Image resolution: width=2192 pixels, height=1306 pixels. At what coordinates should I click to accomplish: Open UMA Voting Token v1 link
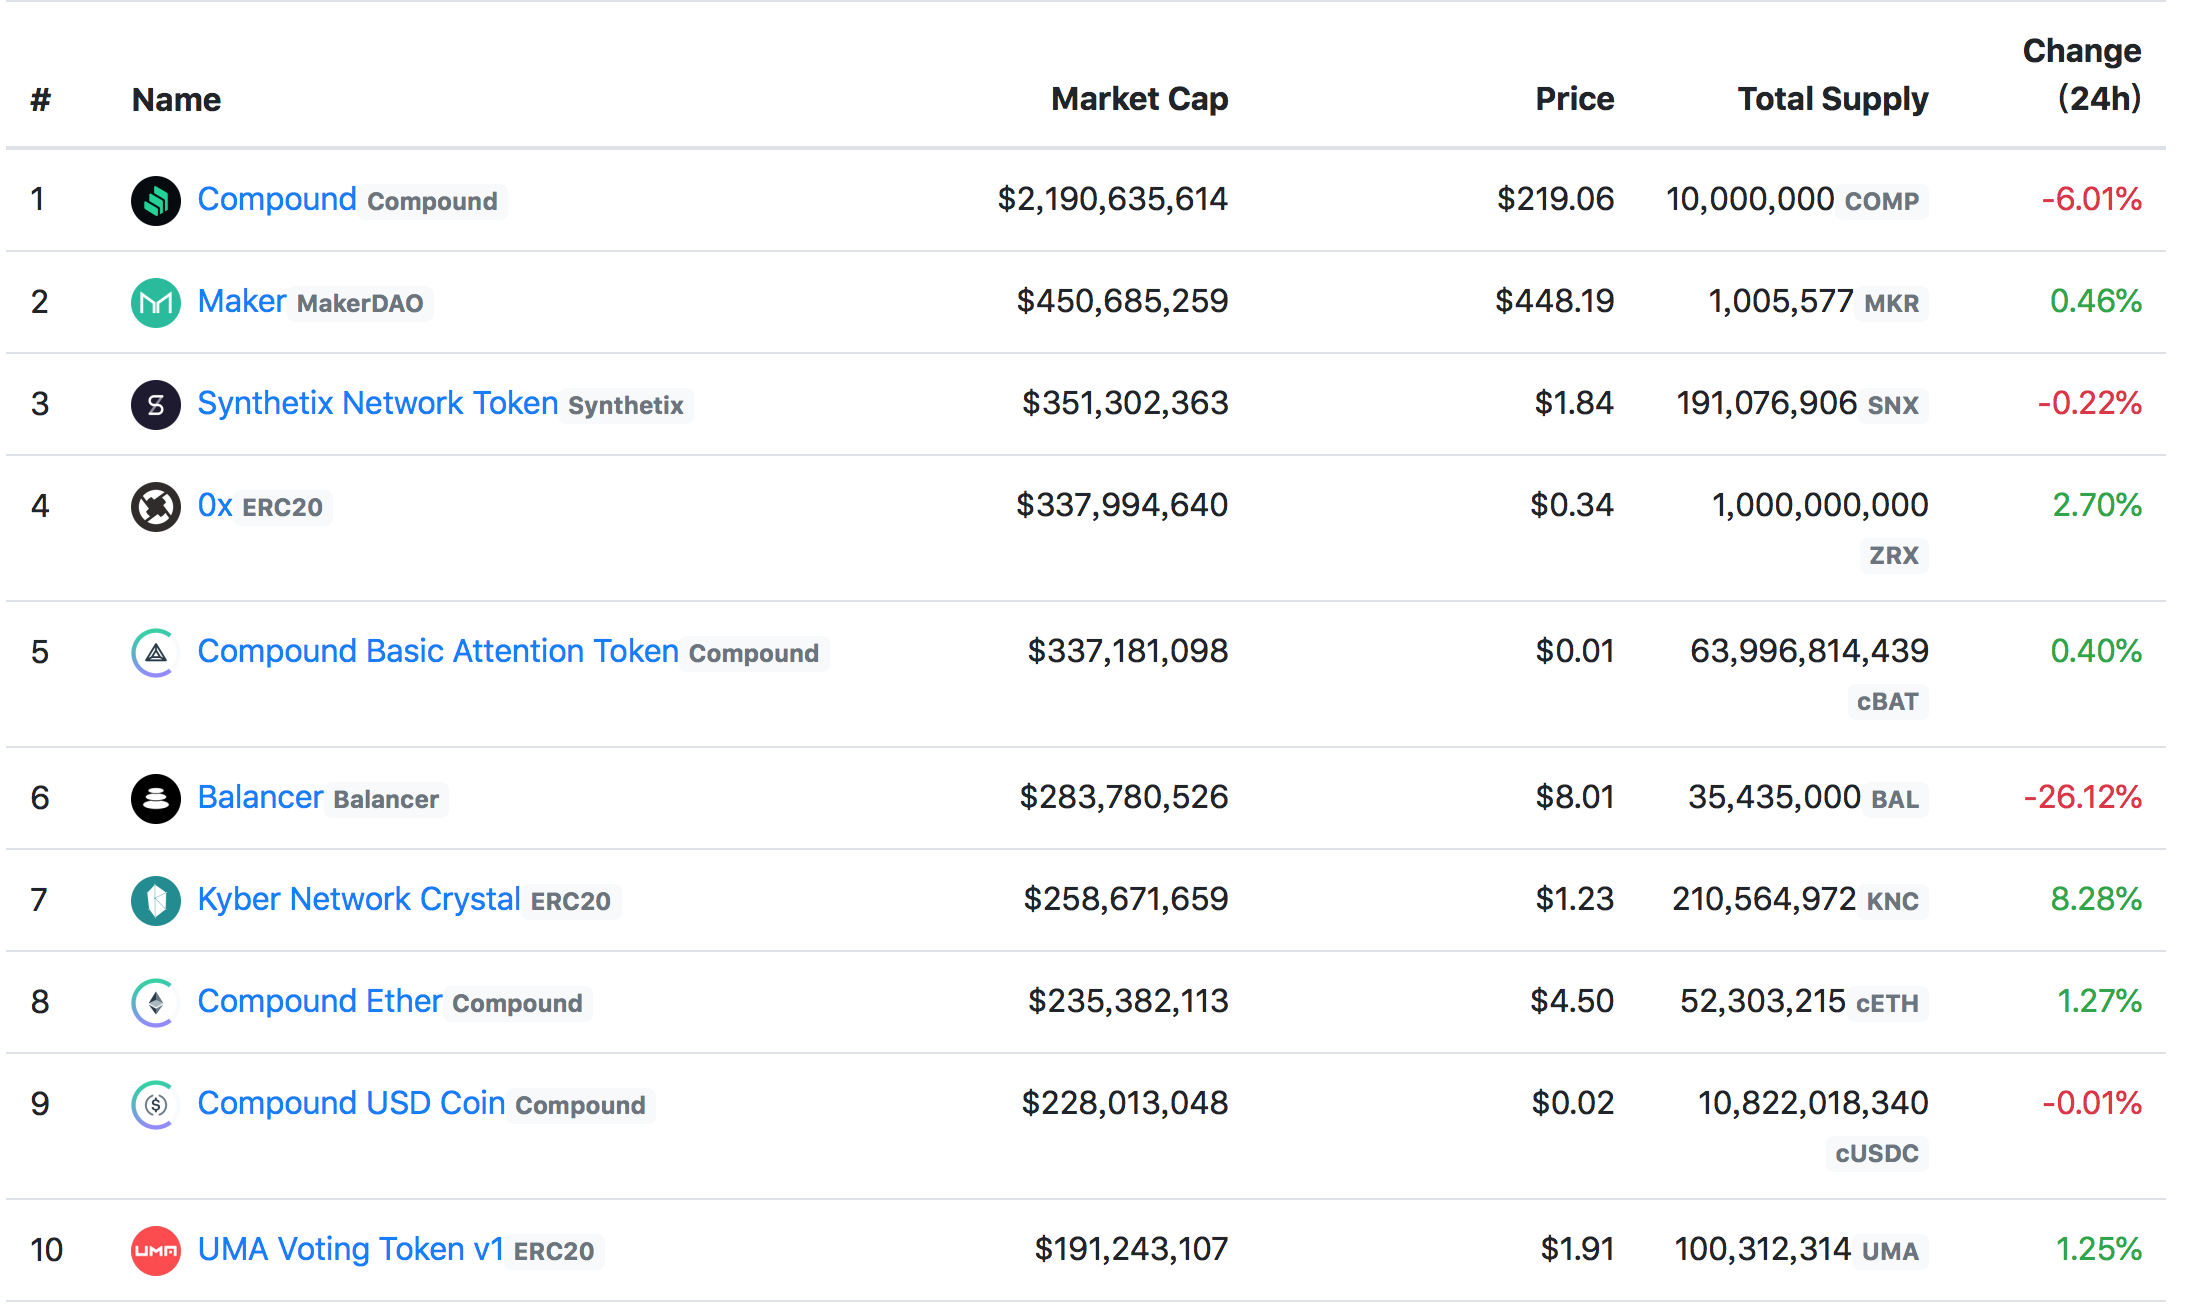point(350,1249)
